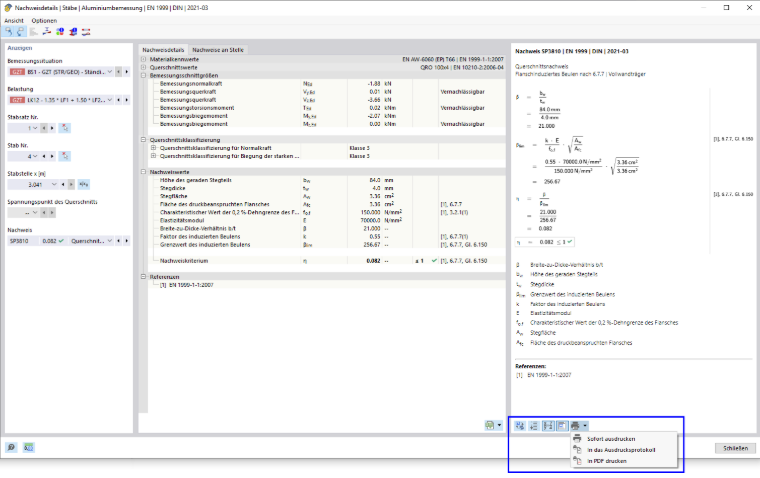Click the beam with blue load arrow toolbar icon

tap(47, 32)
